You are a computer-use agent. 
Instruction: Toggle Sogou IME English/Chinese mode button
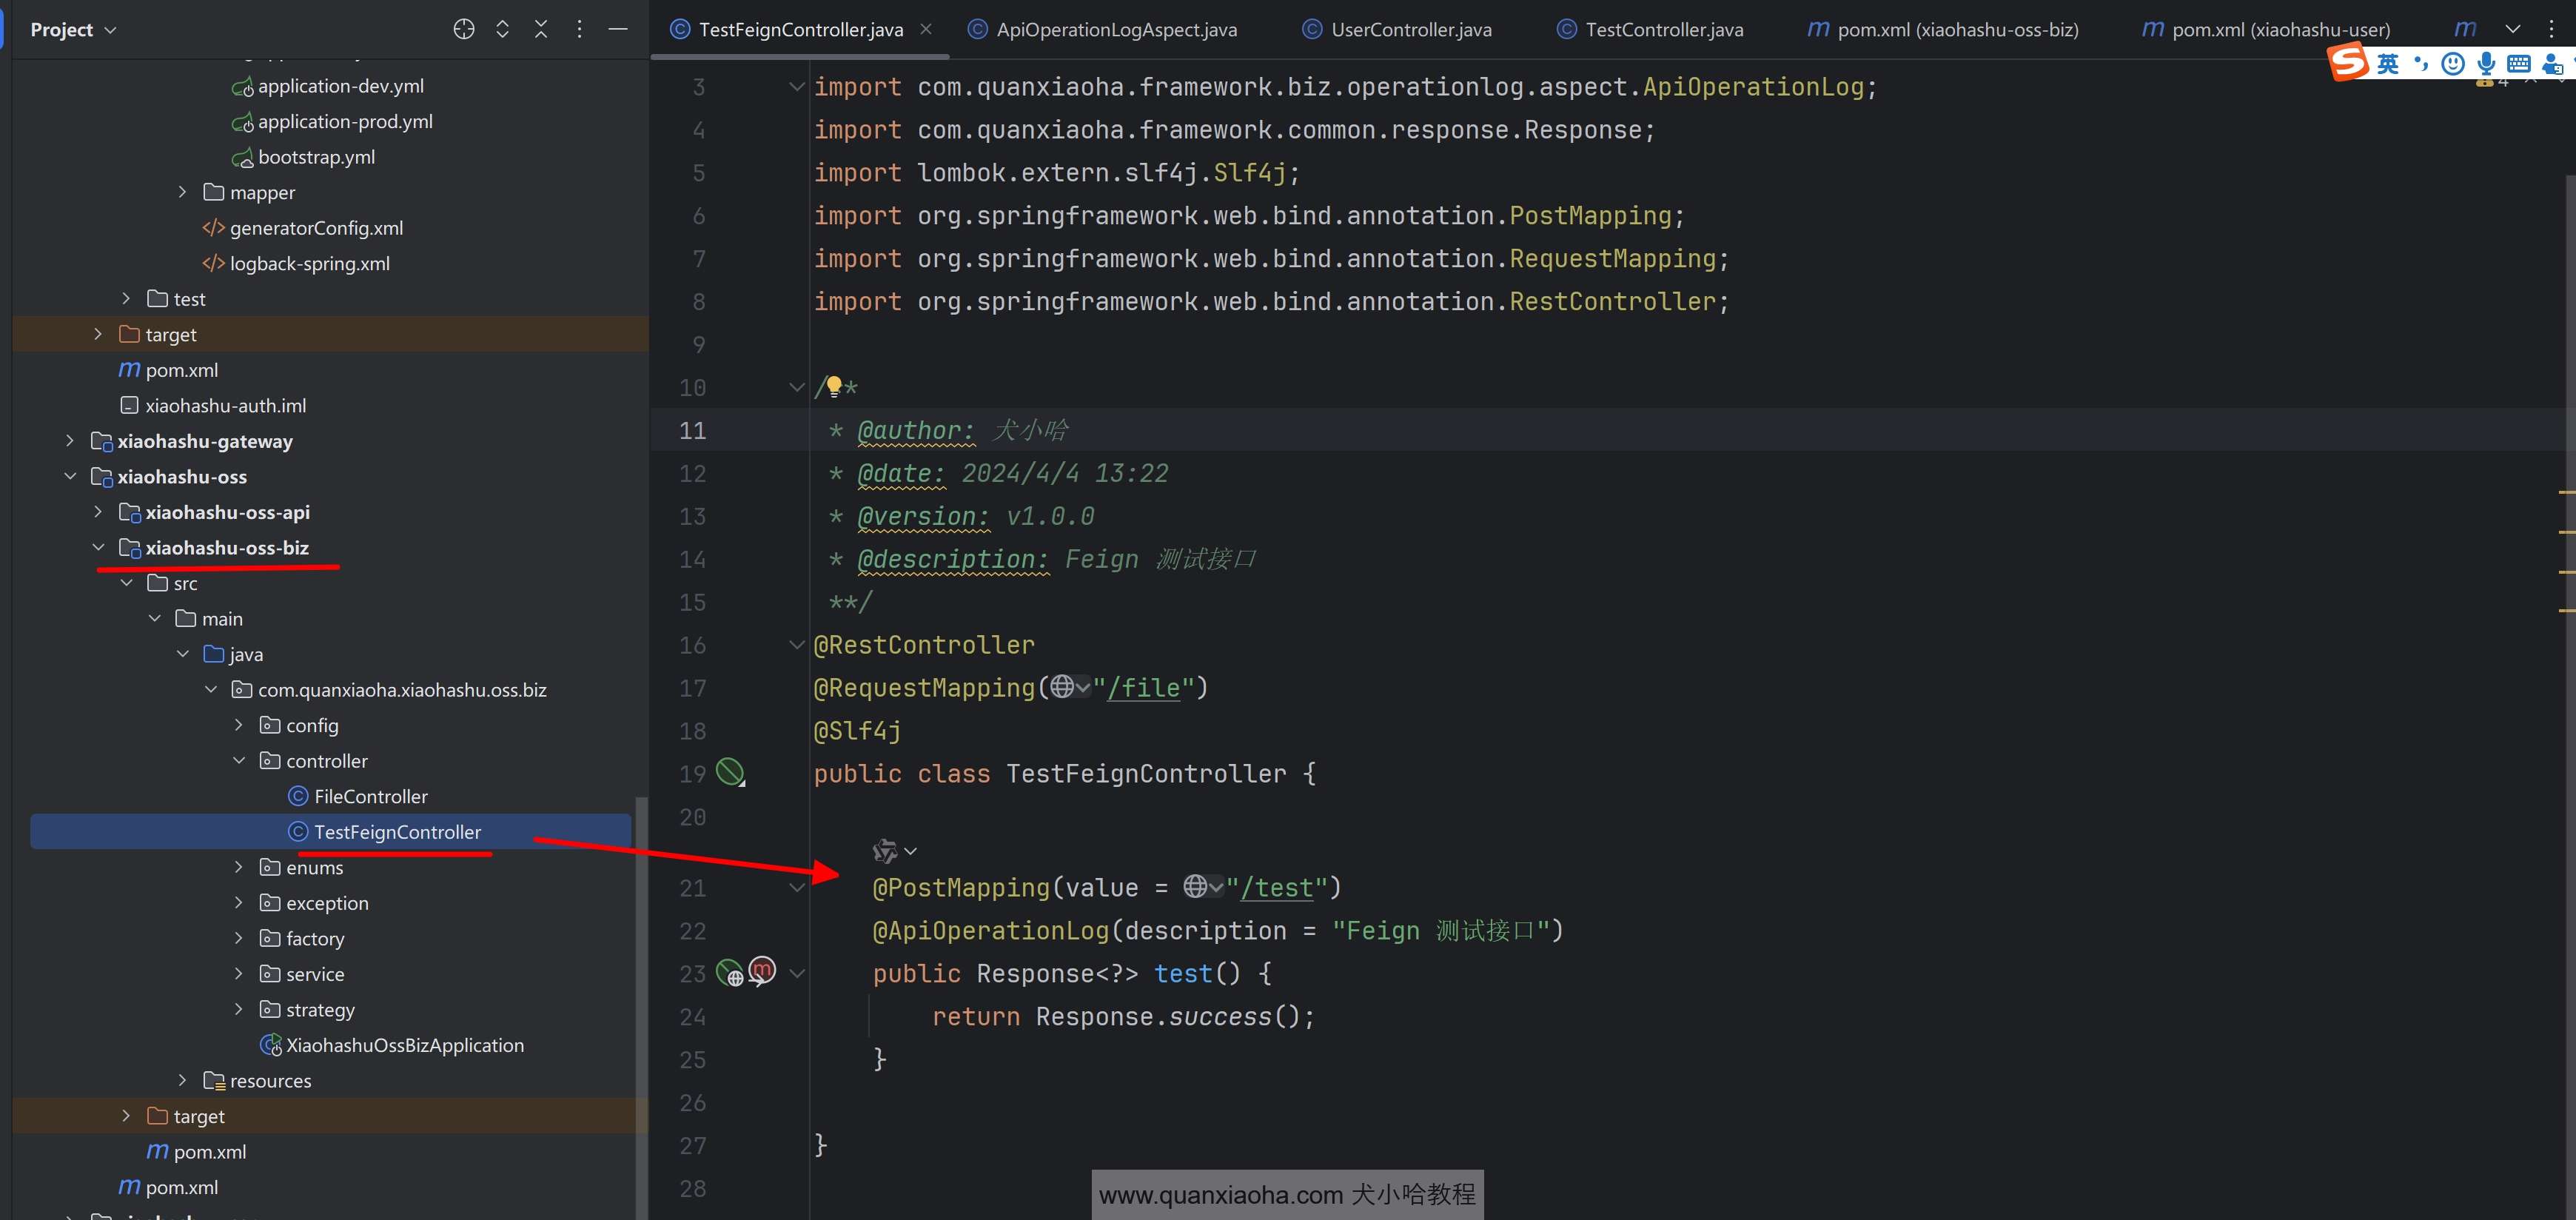coord(2387,64)
